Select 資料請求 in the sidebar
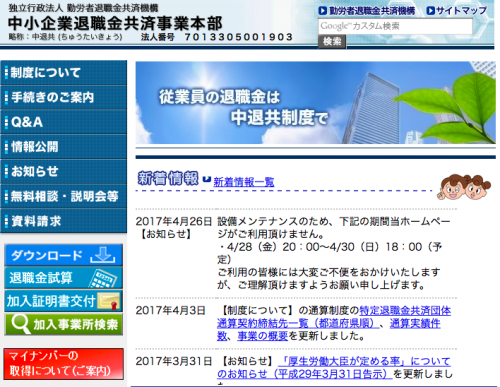The height and width of the screenshot is (387, 500). 64,221
